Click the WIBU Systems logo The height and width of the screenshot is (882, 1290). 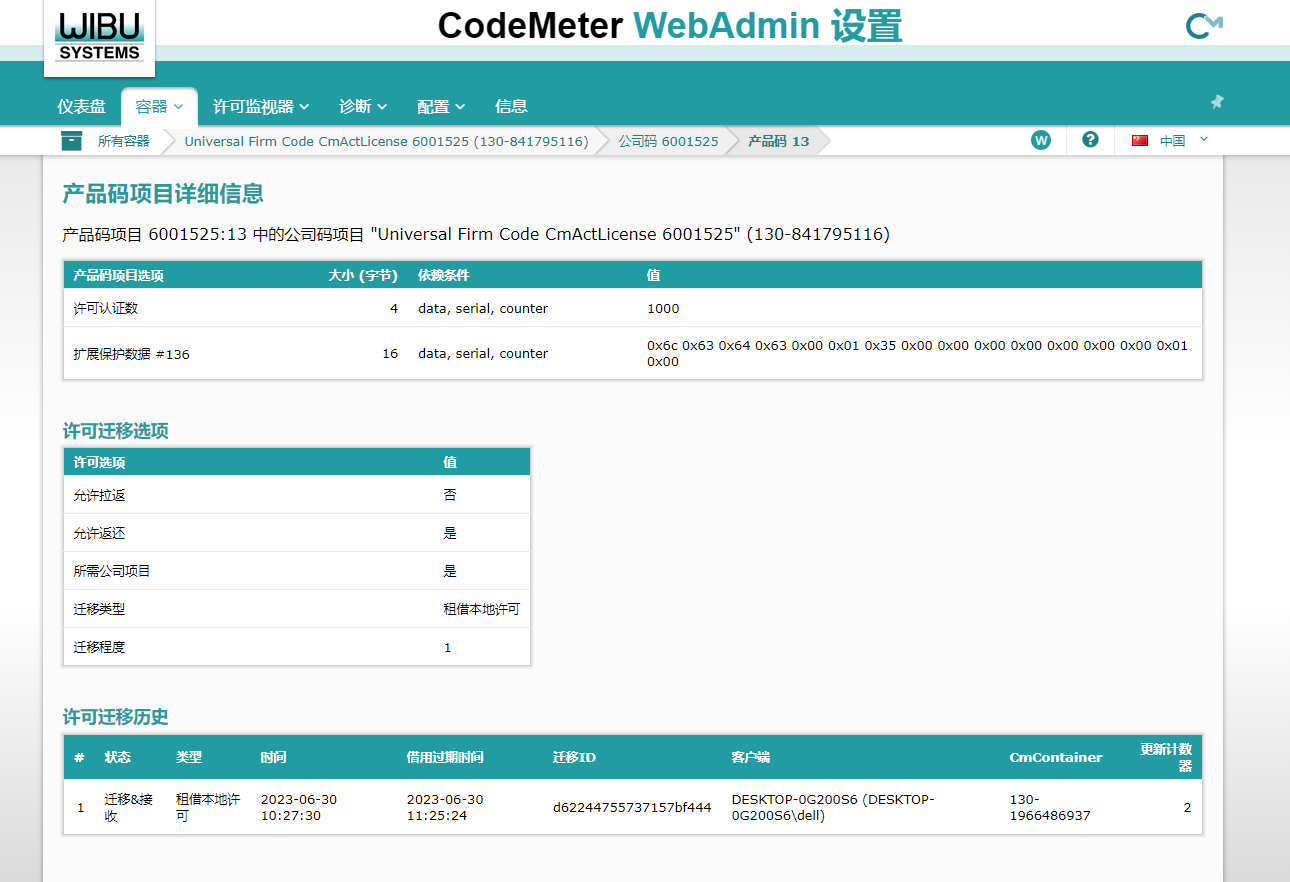coord(99,37)
